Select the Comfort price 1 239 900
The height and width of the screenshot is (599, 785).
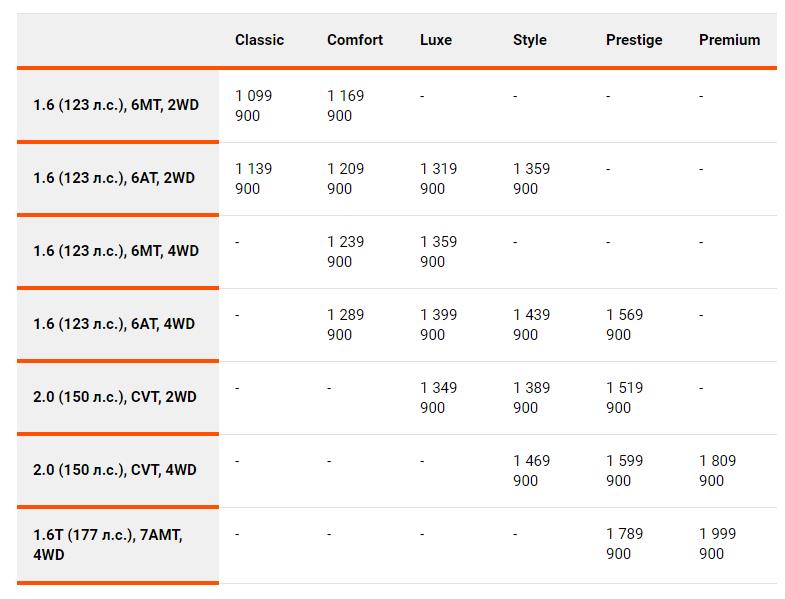(x=345, y=251)
